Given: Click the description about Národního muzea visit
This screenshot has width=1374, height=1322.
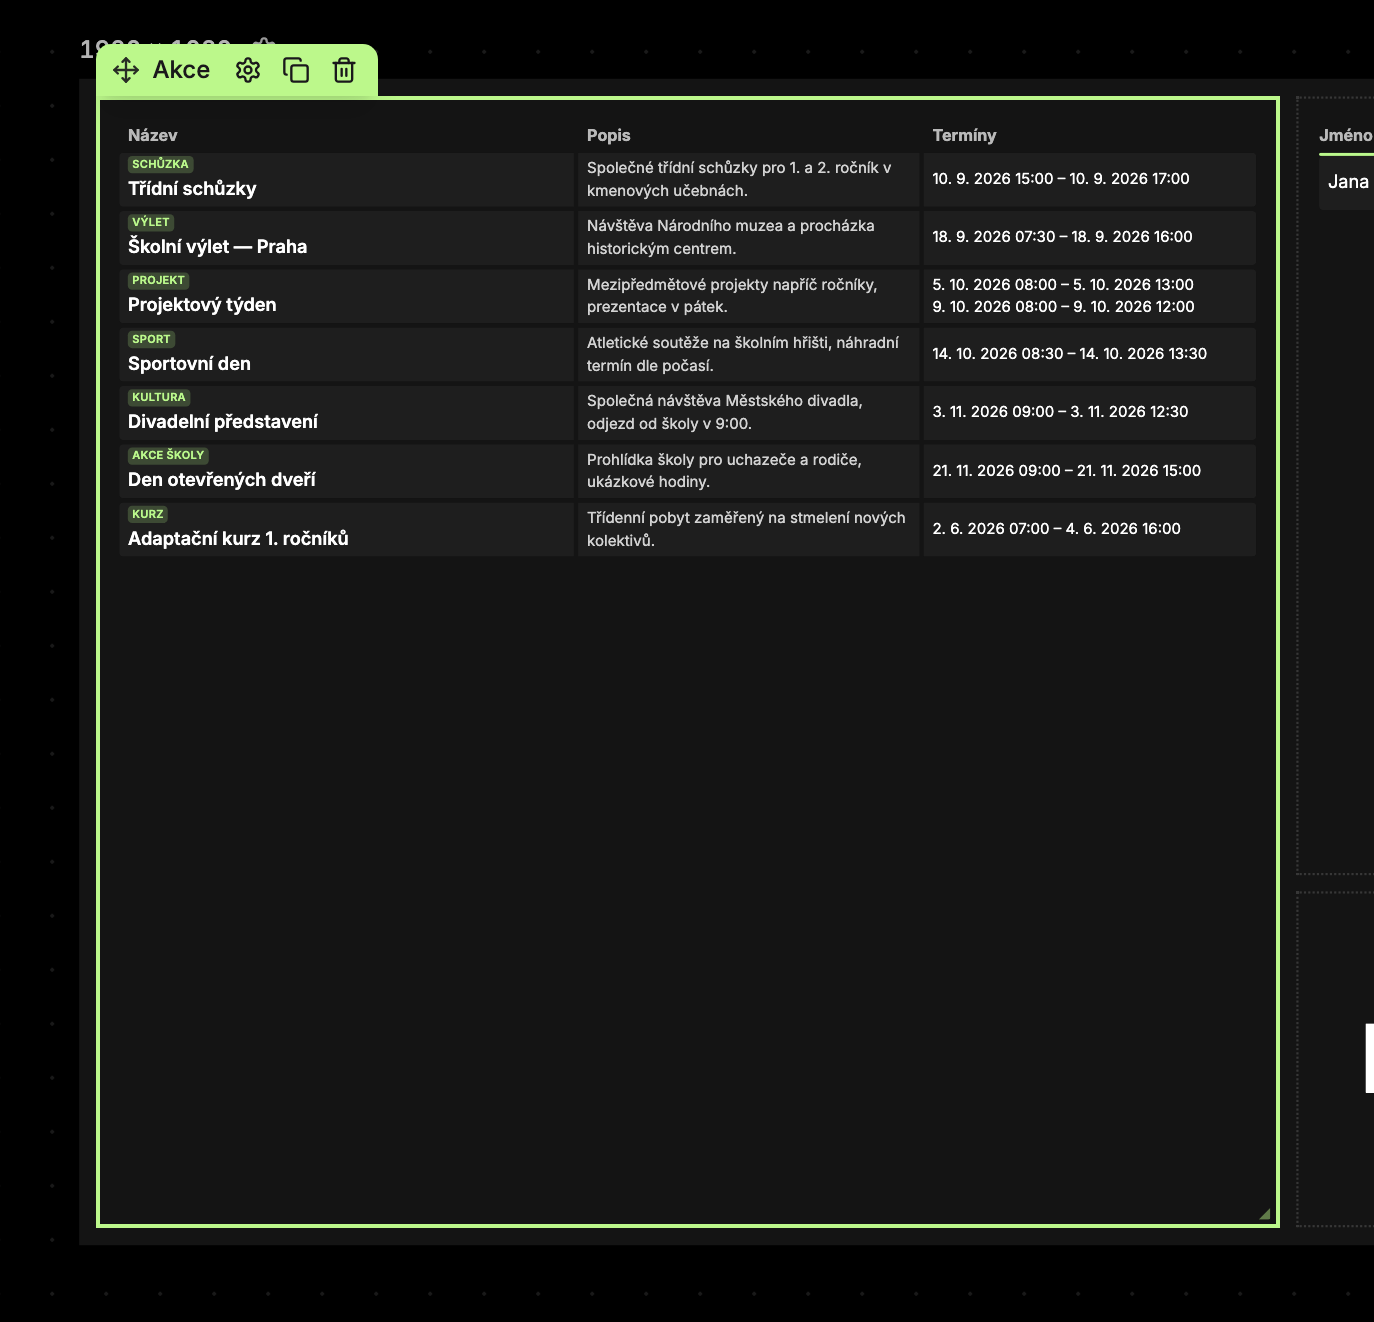Looking at the screenshot, I should point(748,237).
